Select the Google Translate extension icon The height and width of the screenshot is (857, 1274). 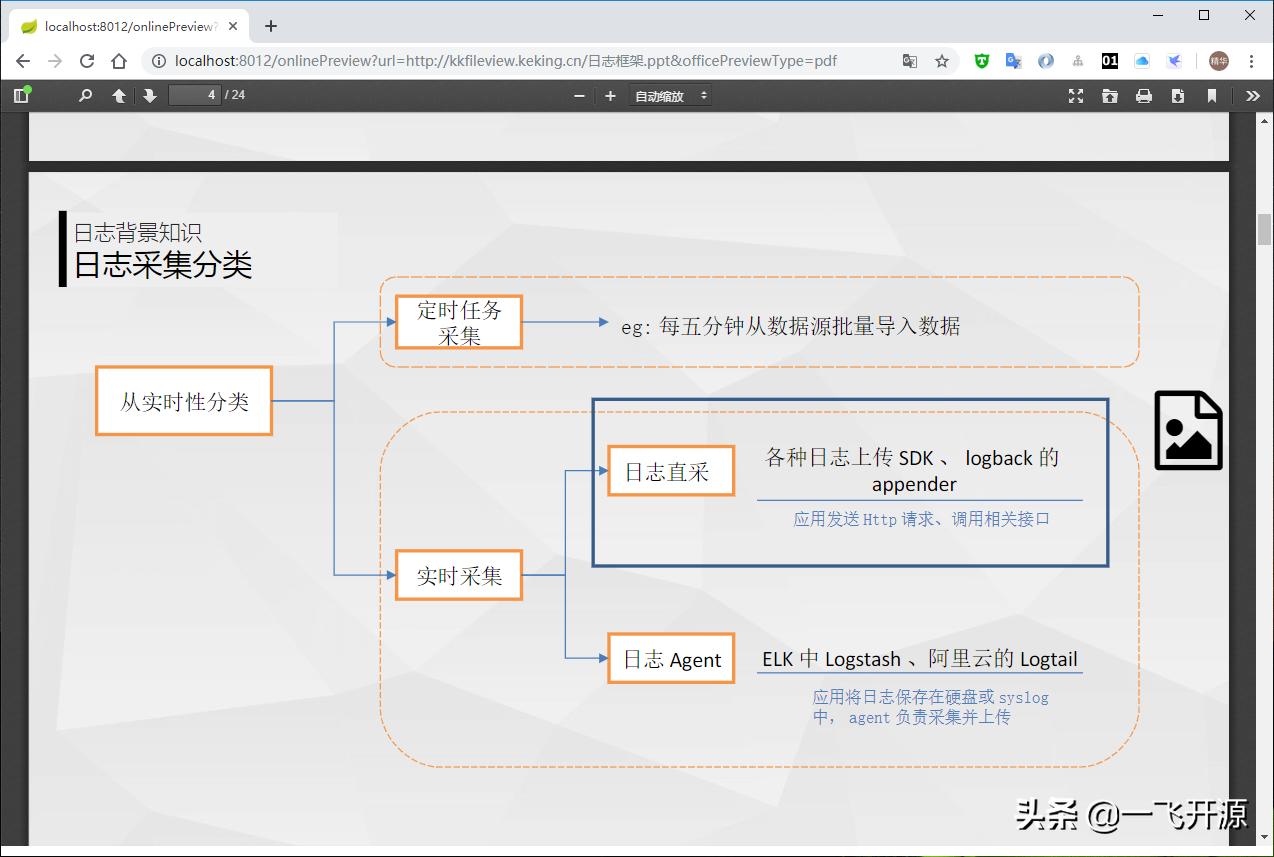coord(1013,61)
